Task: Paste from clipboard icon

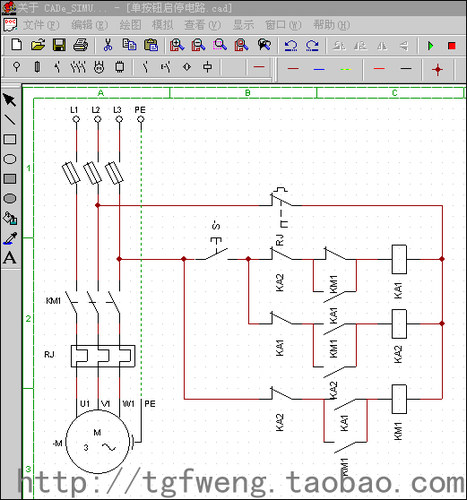Action: [151, 45]
